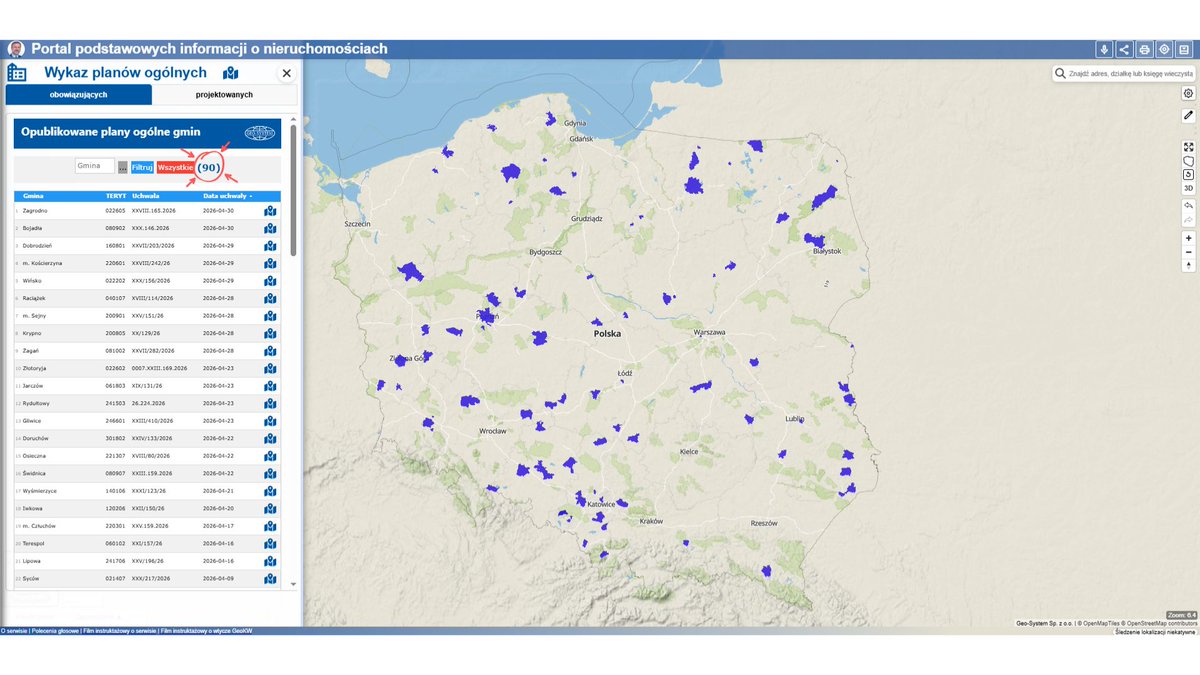Show Złotoryja plan on map
Image resolution: width=1200 pixels, height=675 pixels.
click(270, 368)
